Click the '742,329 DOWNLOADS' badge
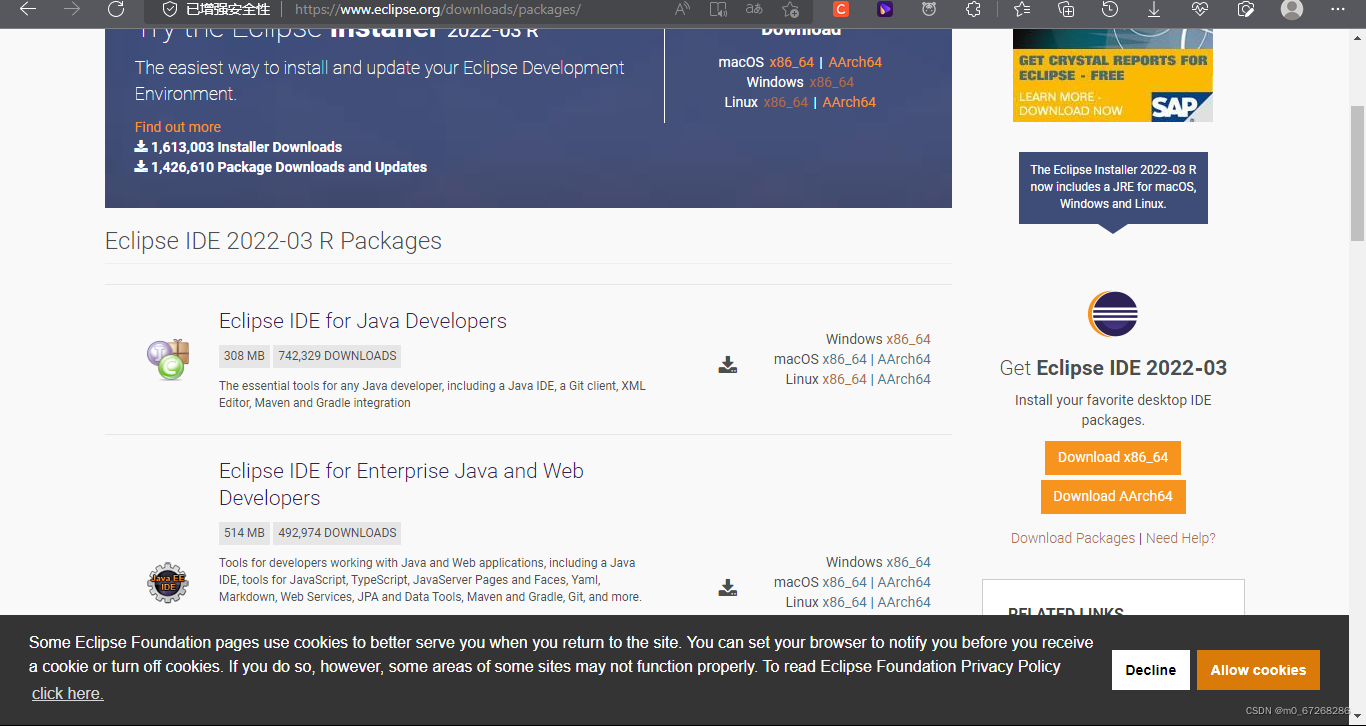This screenshot has height=726, width=1366. (337, 356)
